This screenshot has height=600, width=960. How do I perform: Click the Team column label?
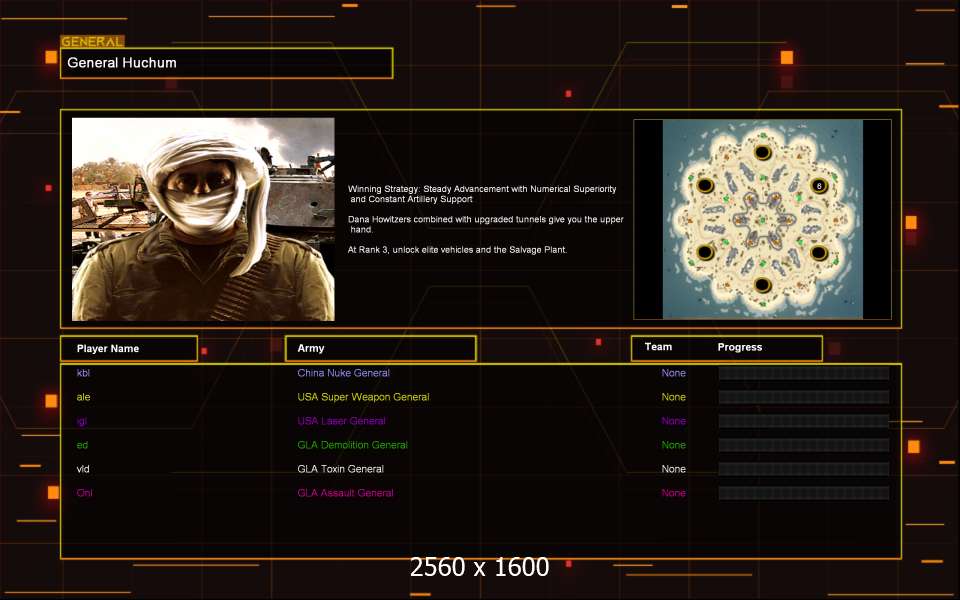(x=658, y=347)
